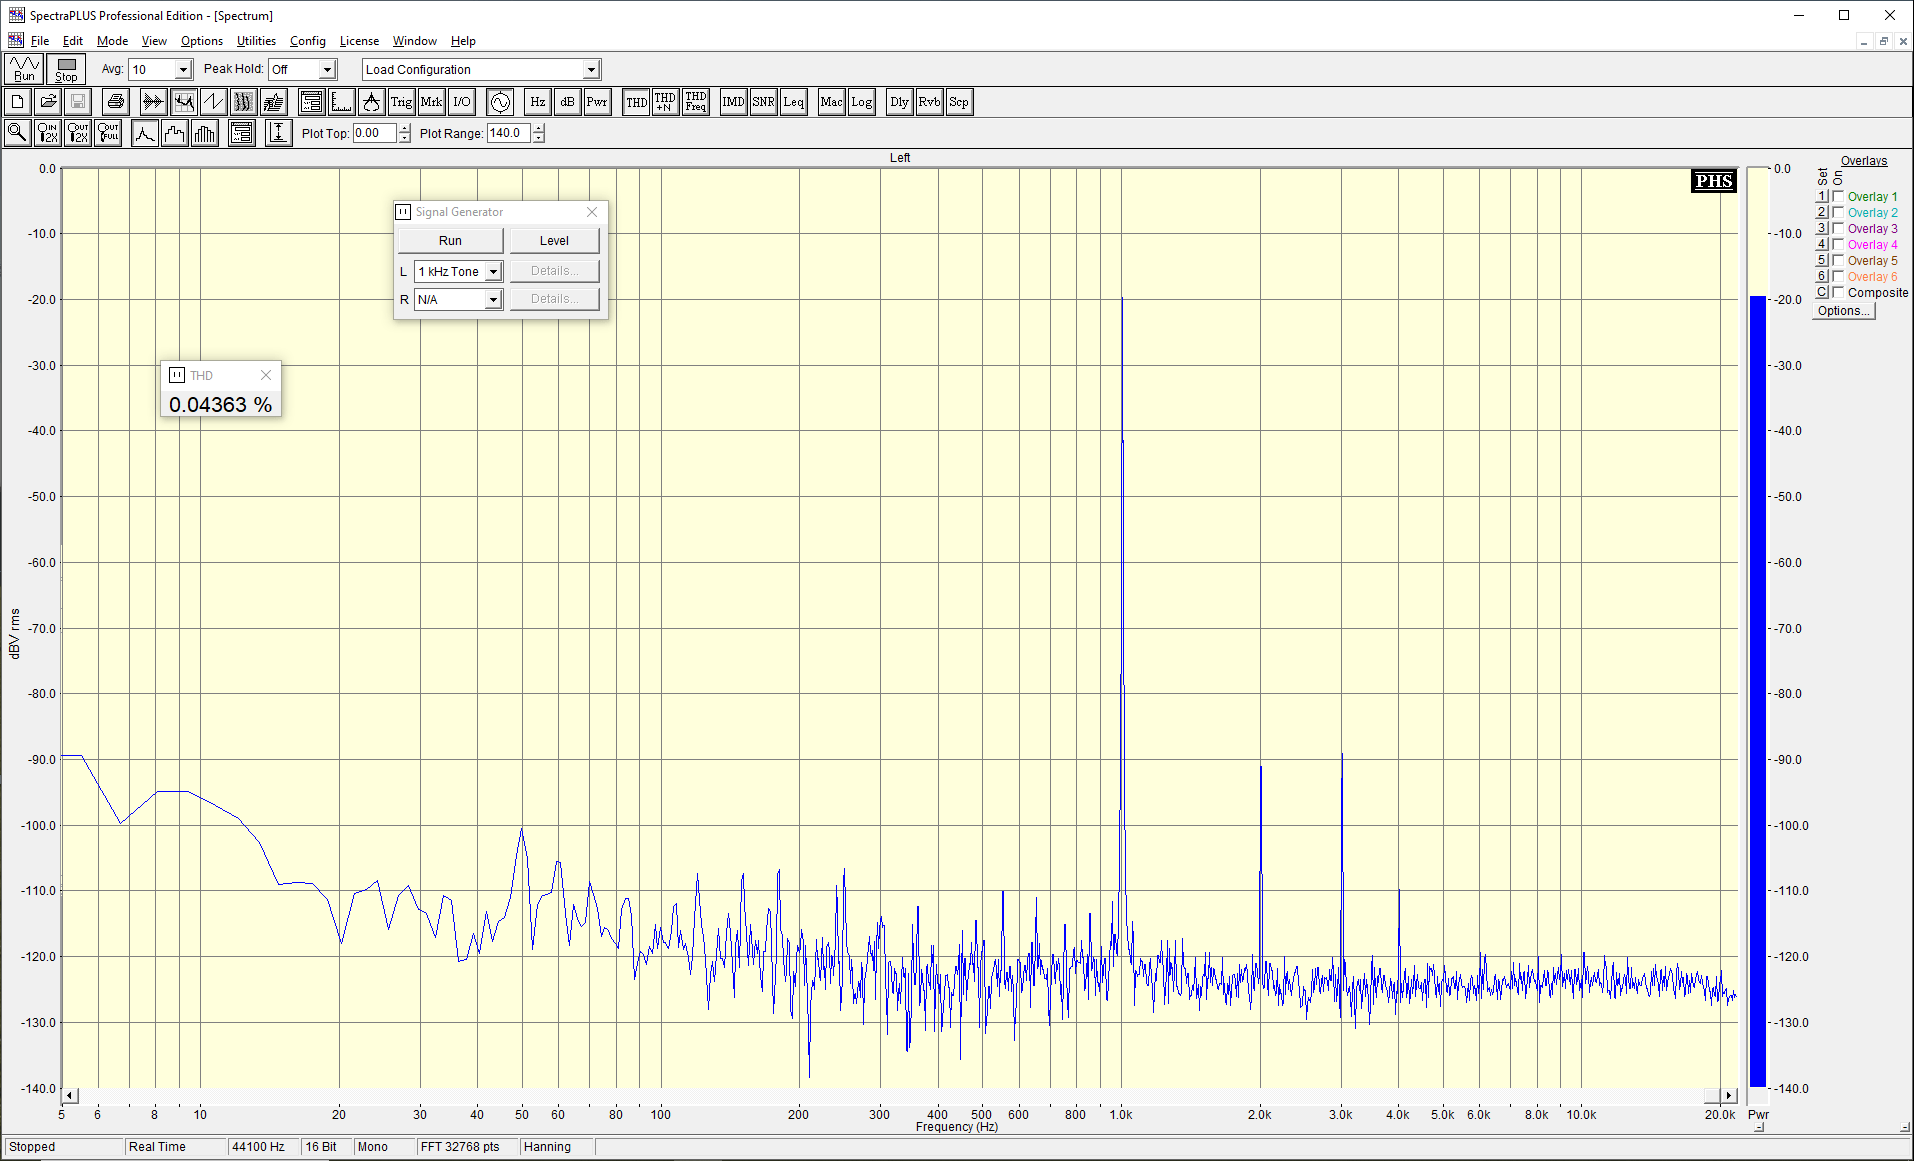Open the Options menu
This screenshot has height=1161, width=1914.
click(x=202, y=41)
